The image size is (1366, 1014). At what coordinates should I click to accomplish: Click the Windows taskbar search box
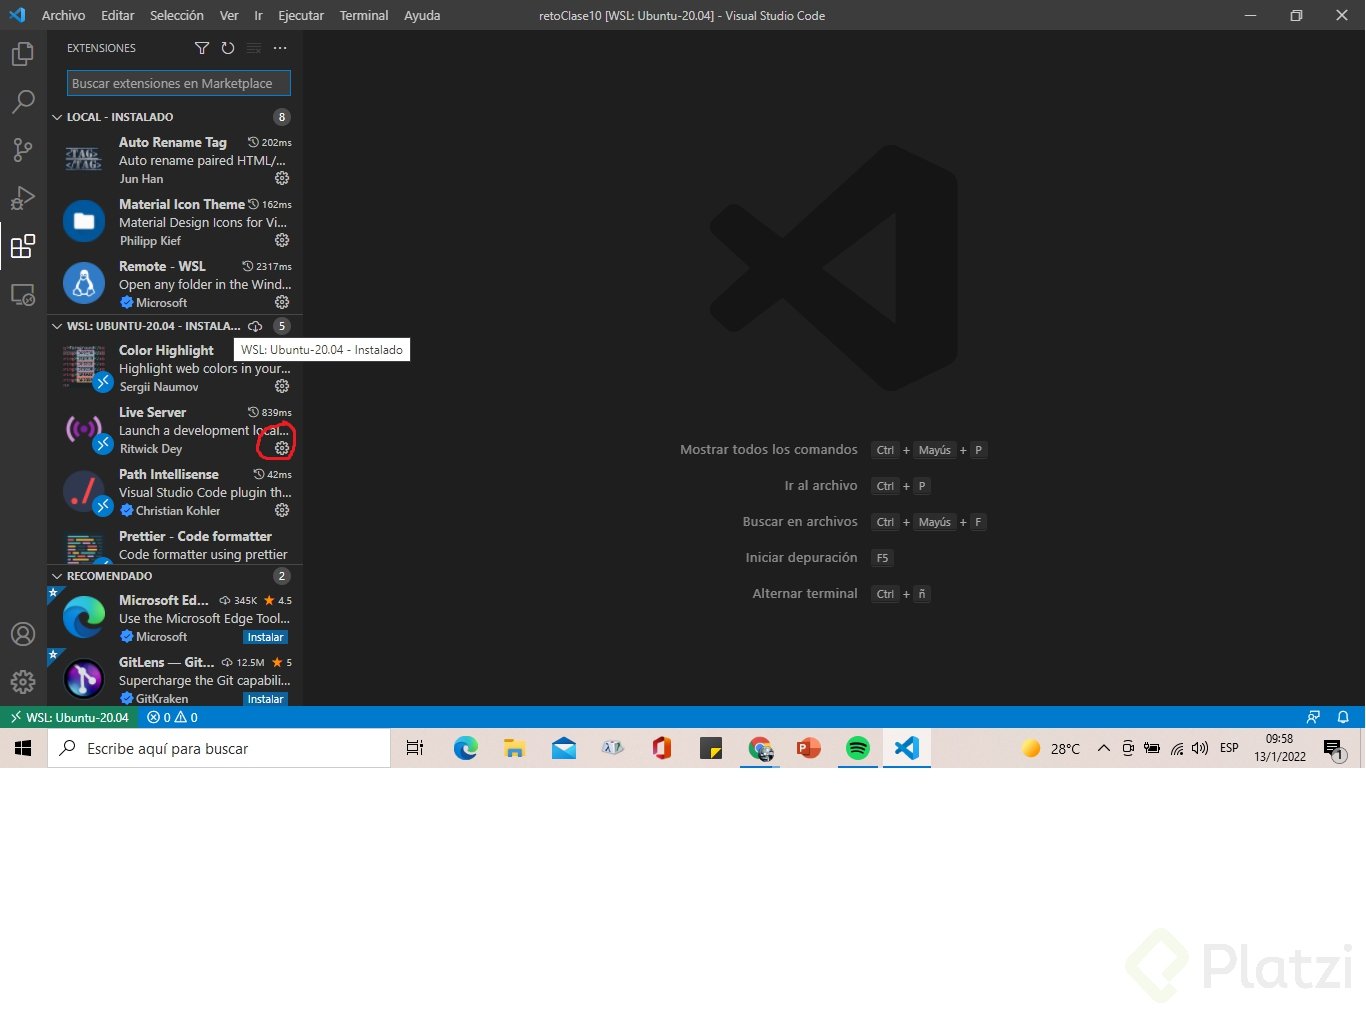click(219, 748)
